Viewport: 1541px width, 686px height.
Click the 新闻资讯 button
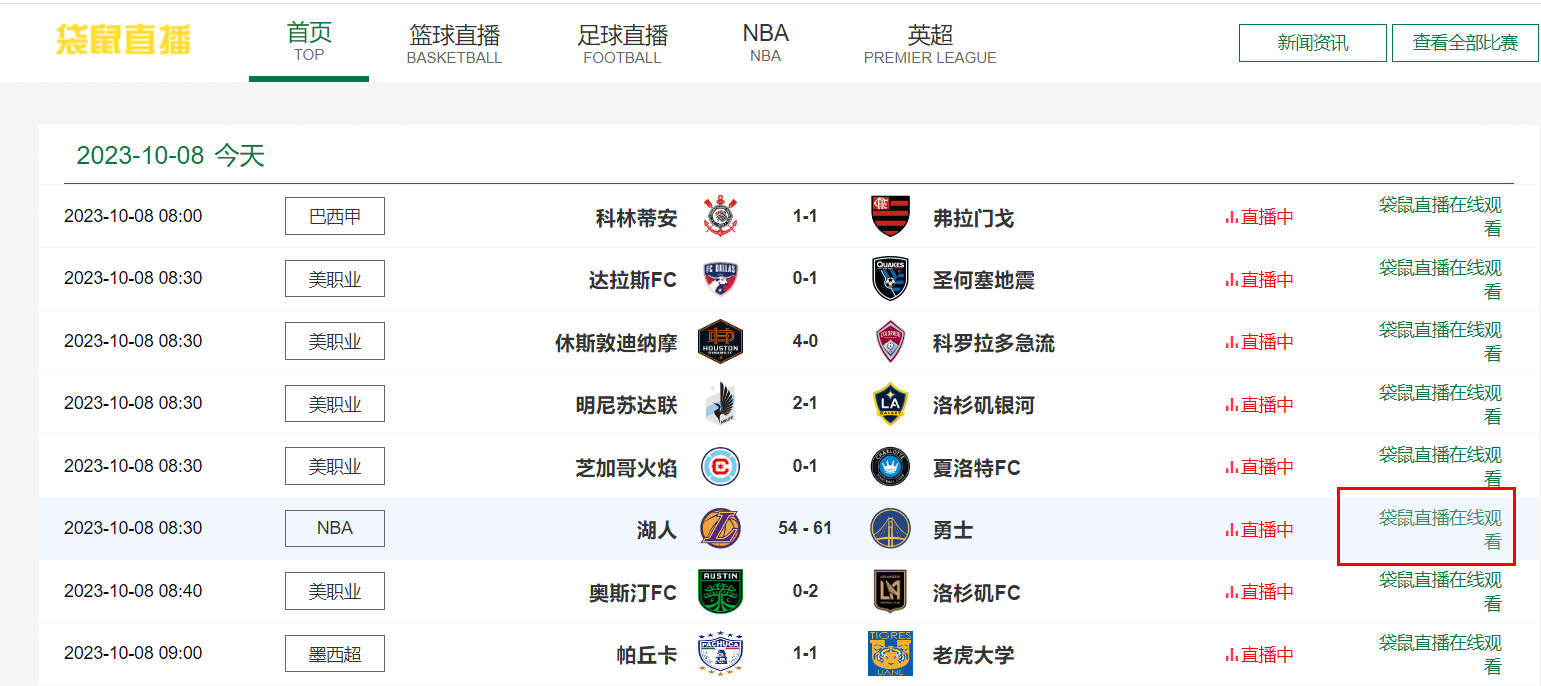click(1313, 43)
